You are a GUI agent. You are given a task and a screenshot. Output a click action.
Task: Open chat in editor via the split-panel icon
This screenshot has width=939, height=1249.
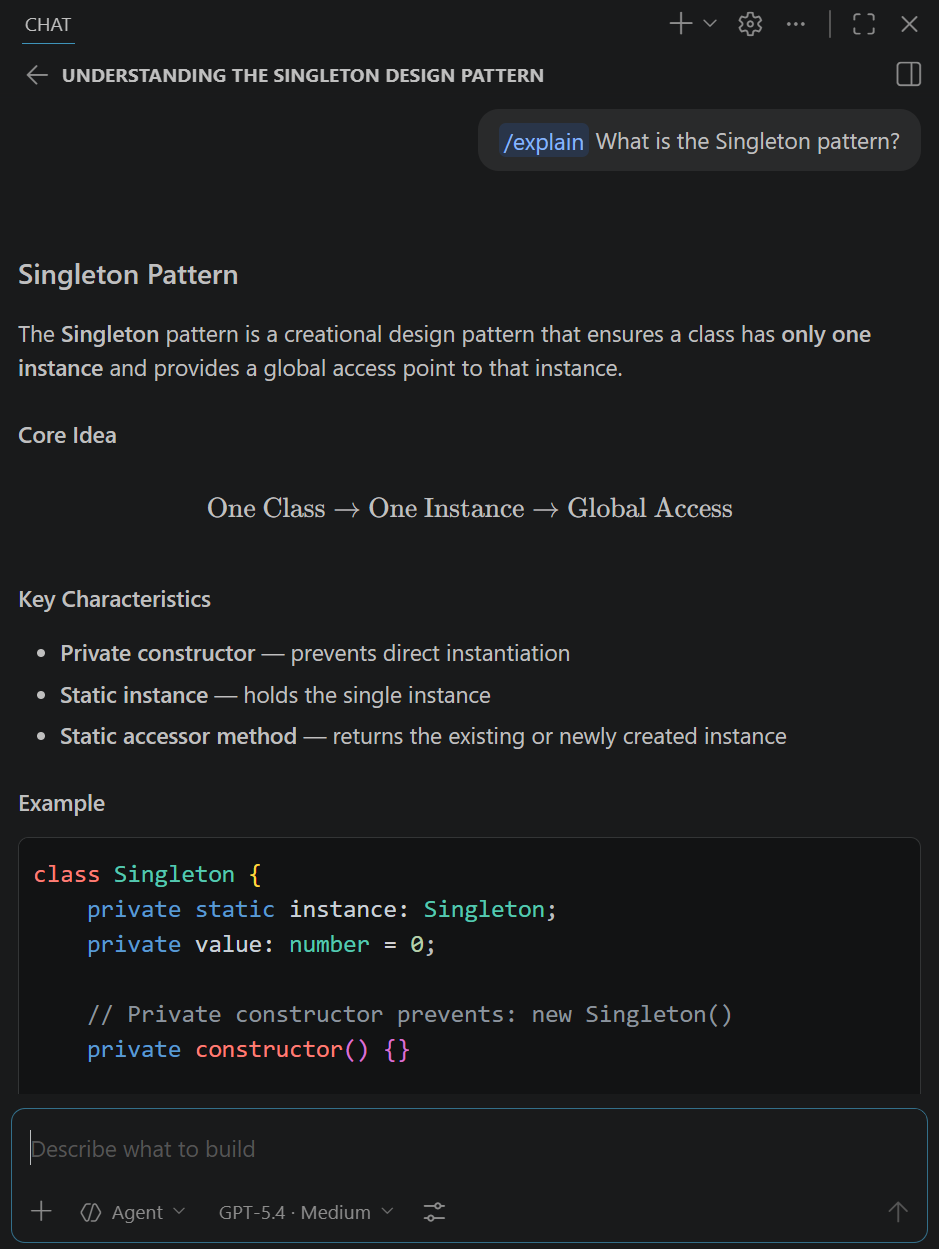[908, 74]
